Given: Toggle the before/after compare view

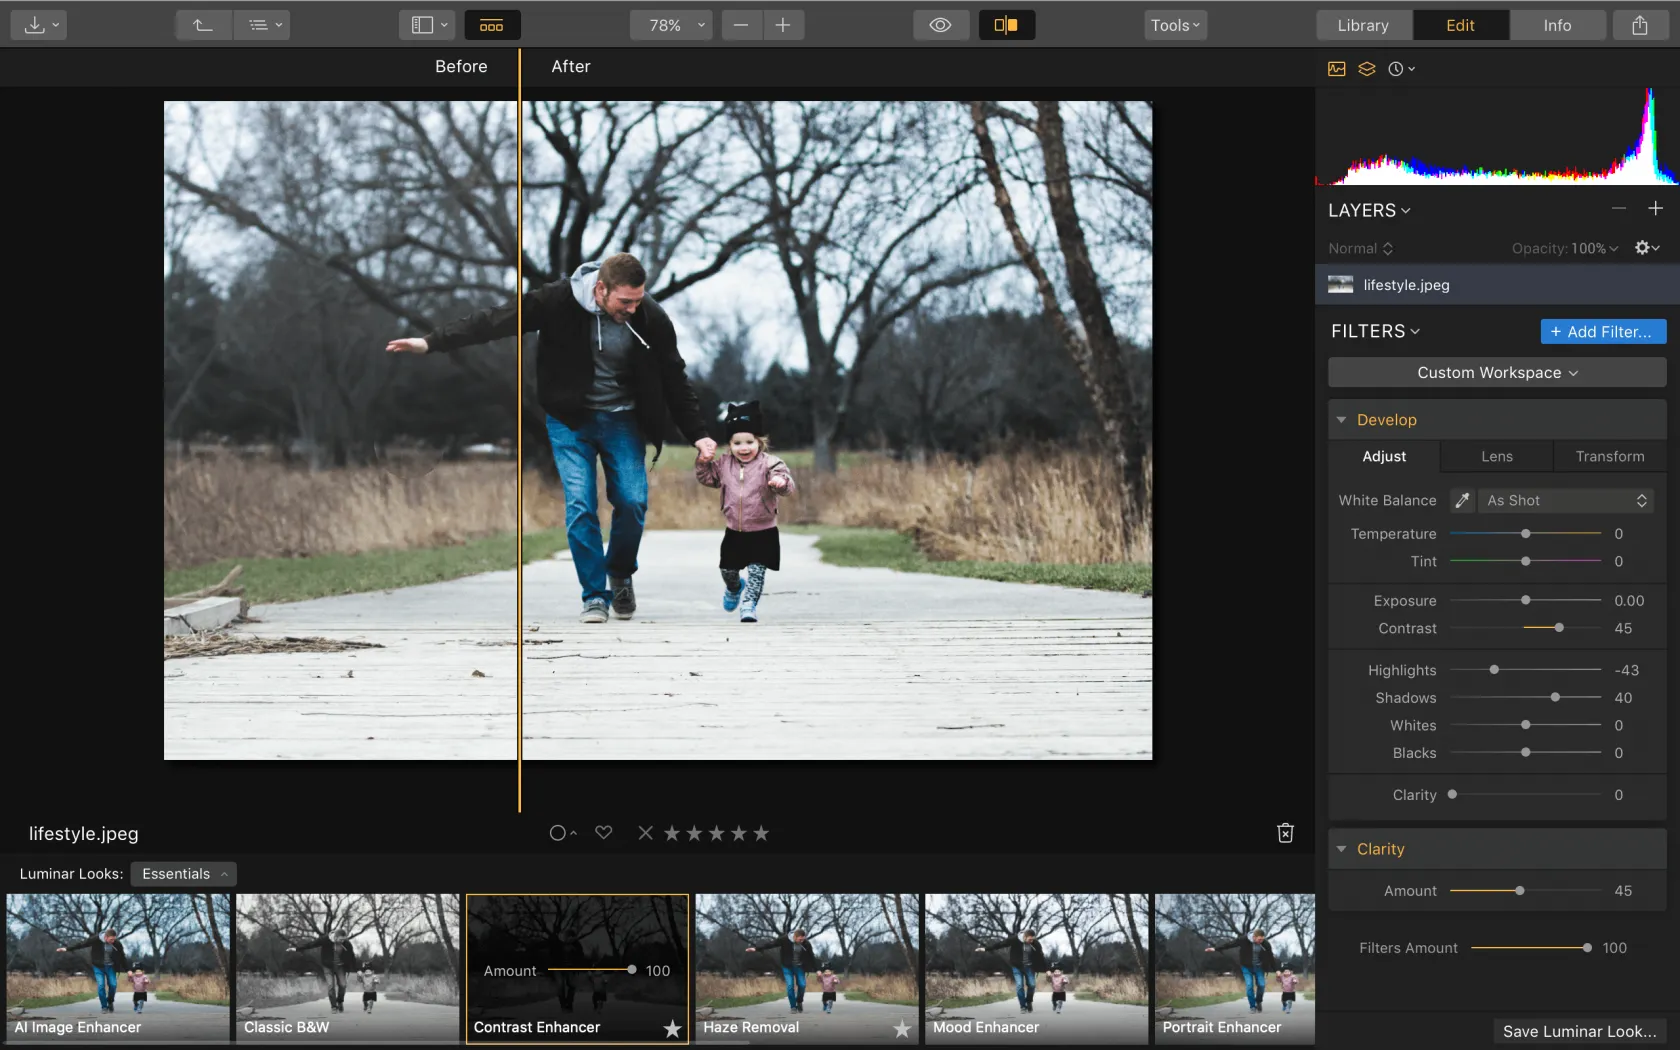Looking at the screenshot, I should pos(1006,25).
